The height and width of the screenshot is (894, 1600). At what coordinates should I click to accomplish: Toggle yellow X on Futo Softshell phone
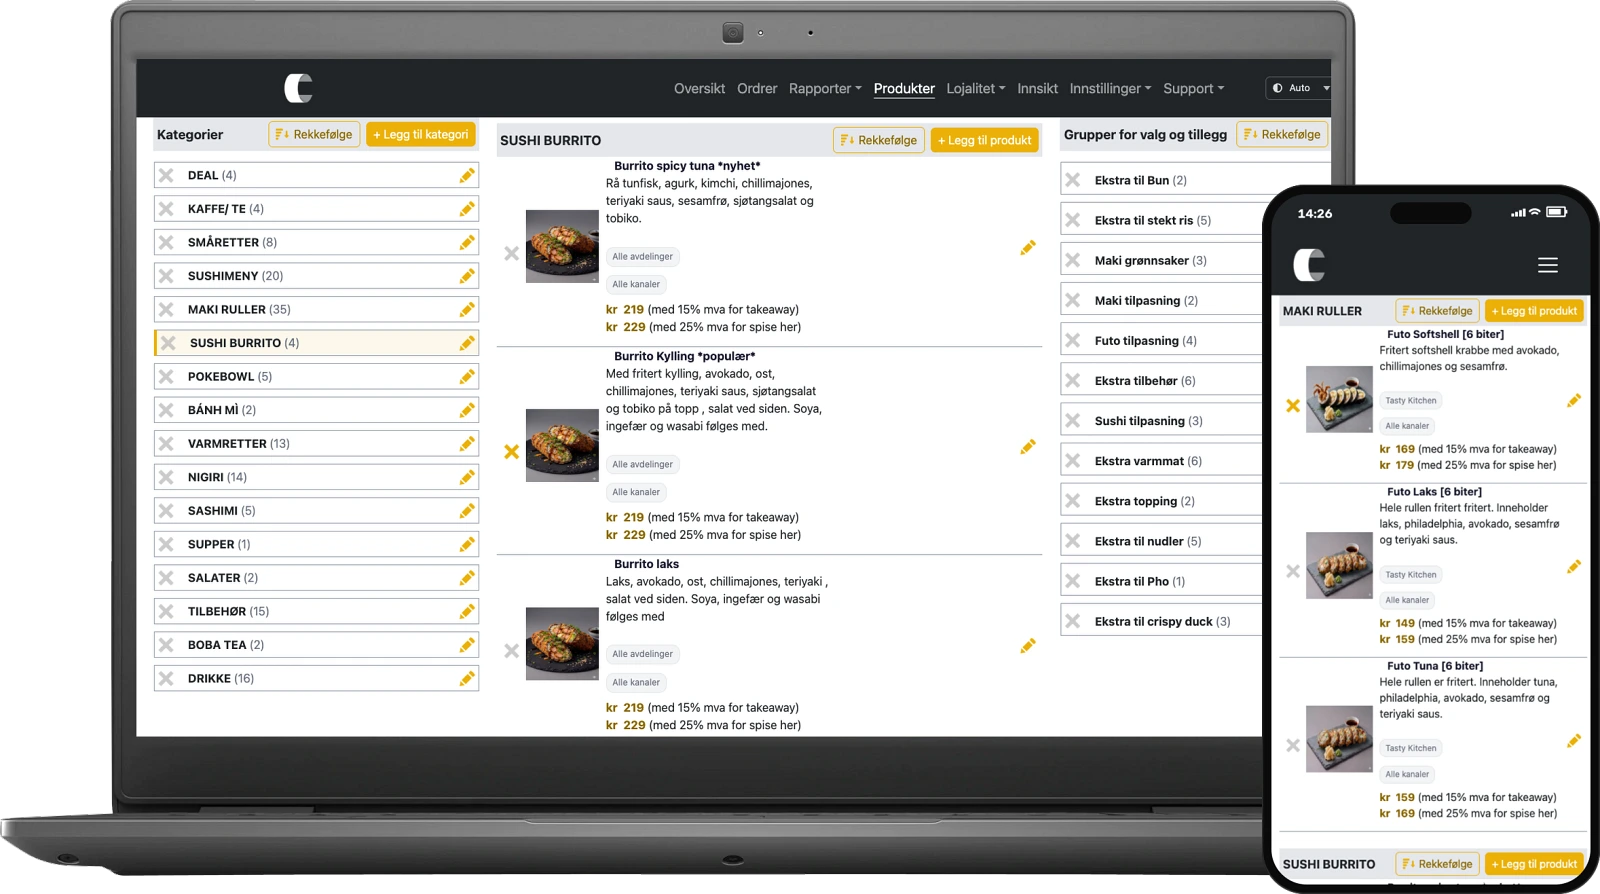click(x=1293, y=406)
